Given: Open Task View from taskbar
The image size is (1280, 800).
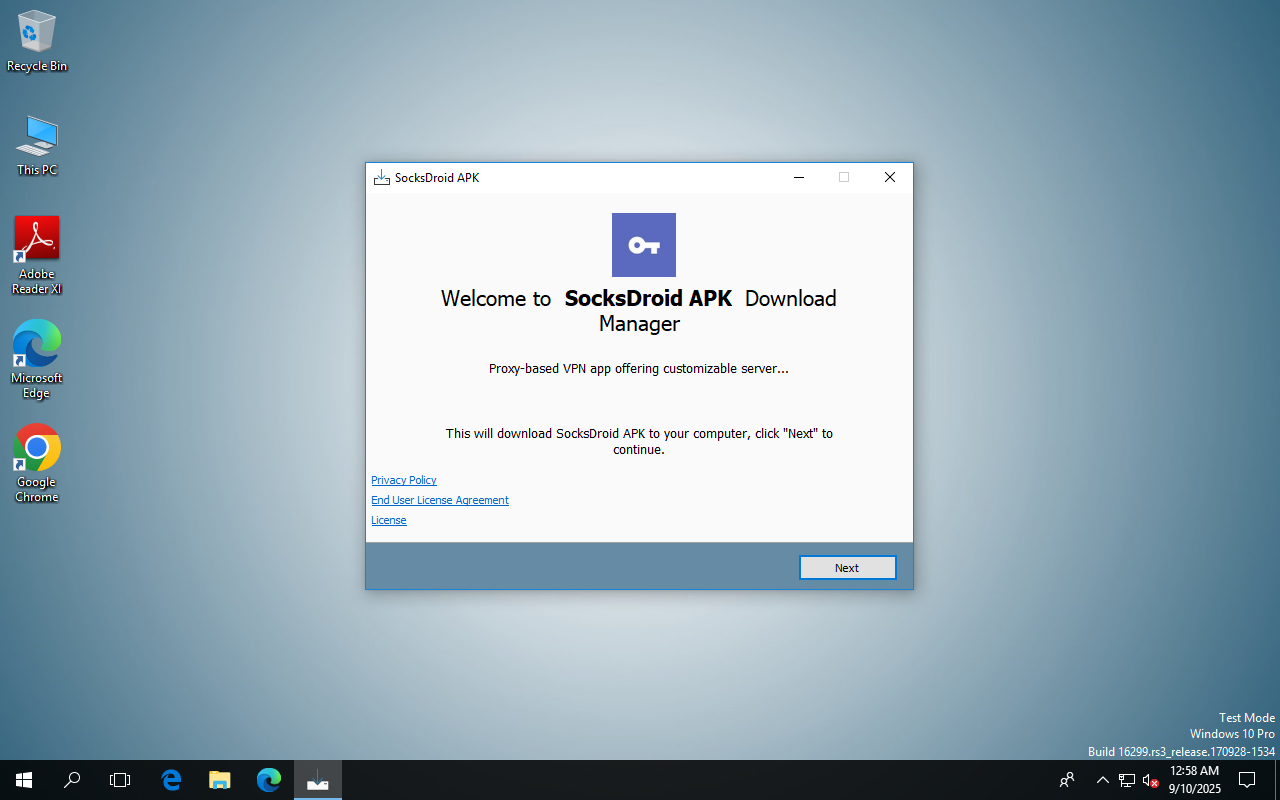Looking at the screenshot, I should tap(120, 780).
